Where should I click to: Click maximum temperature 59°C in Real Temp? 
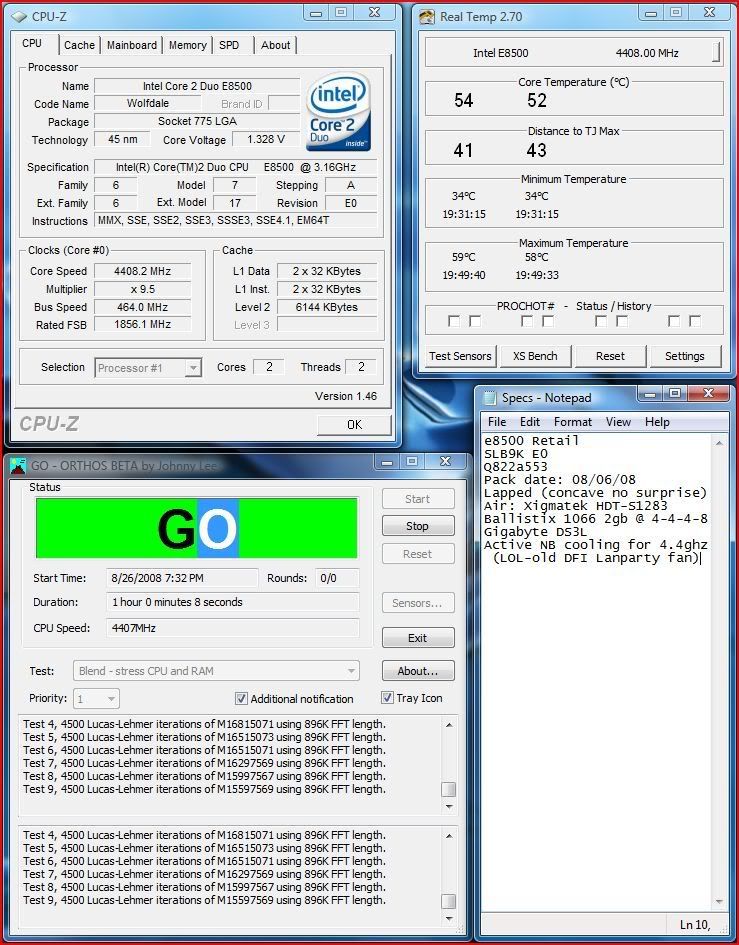pyautogui.click(x=464, y=257)
